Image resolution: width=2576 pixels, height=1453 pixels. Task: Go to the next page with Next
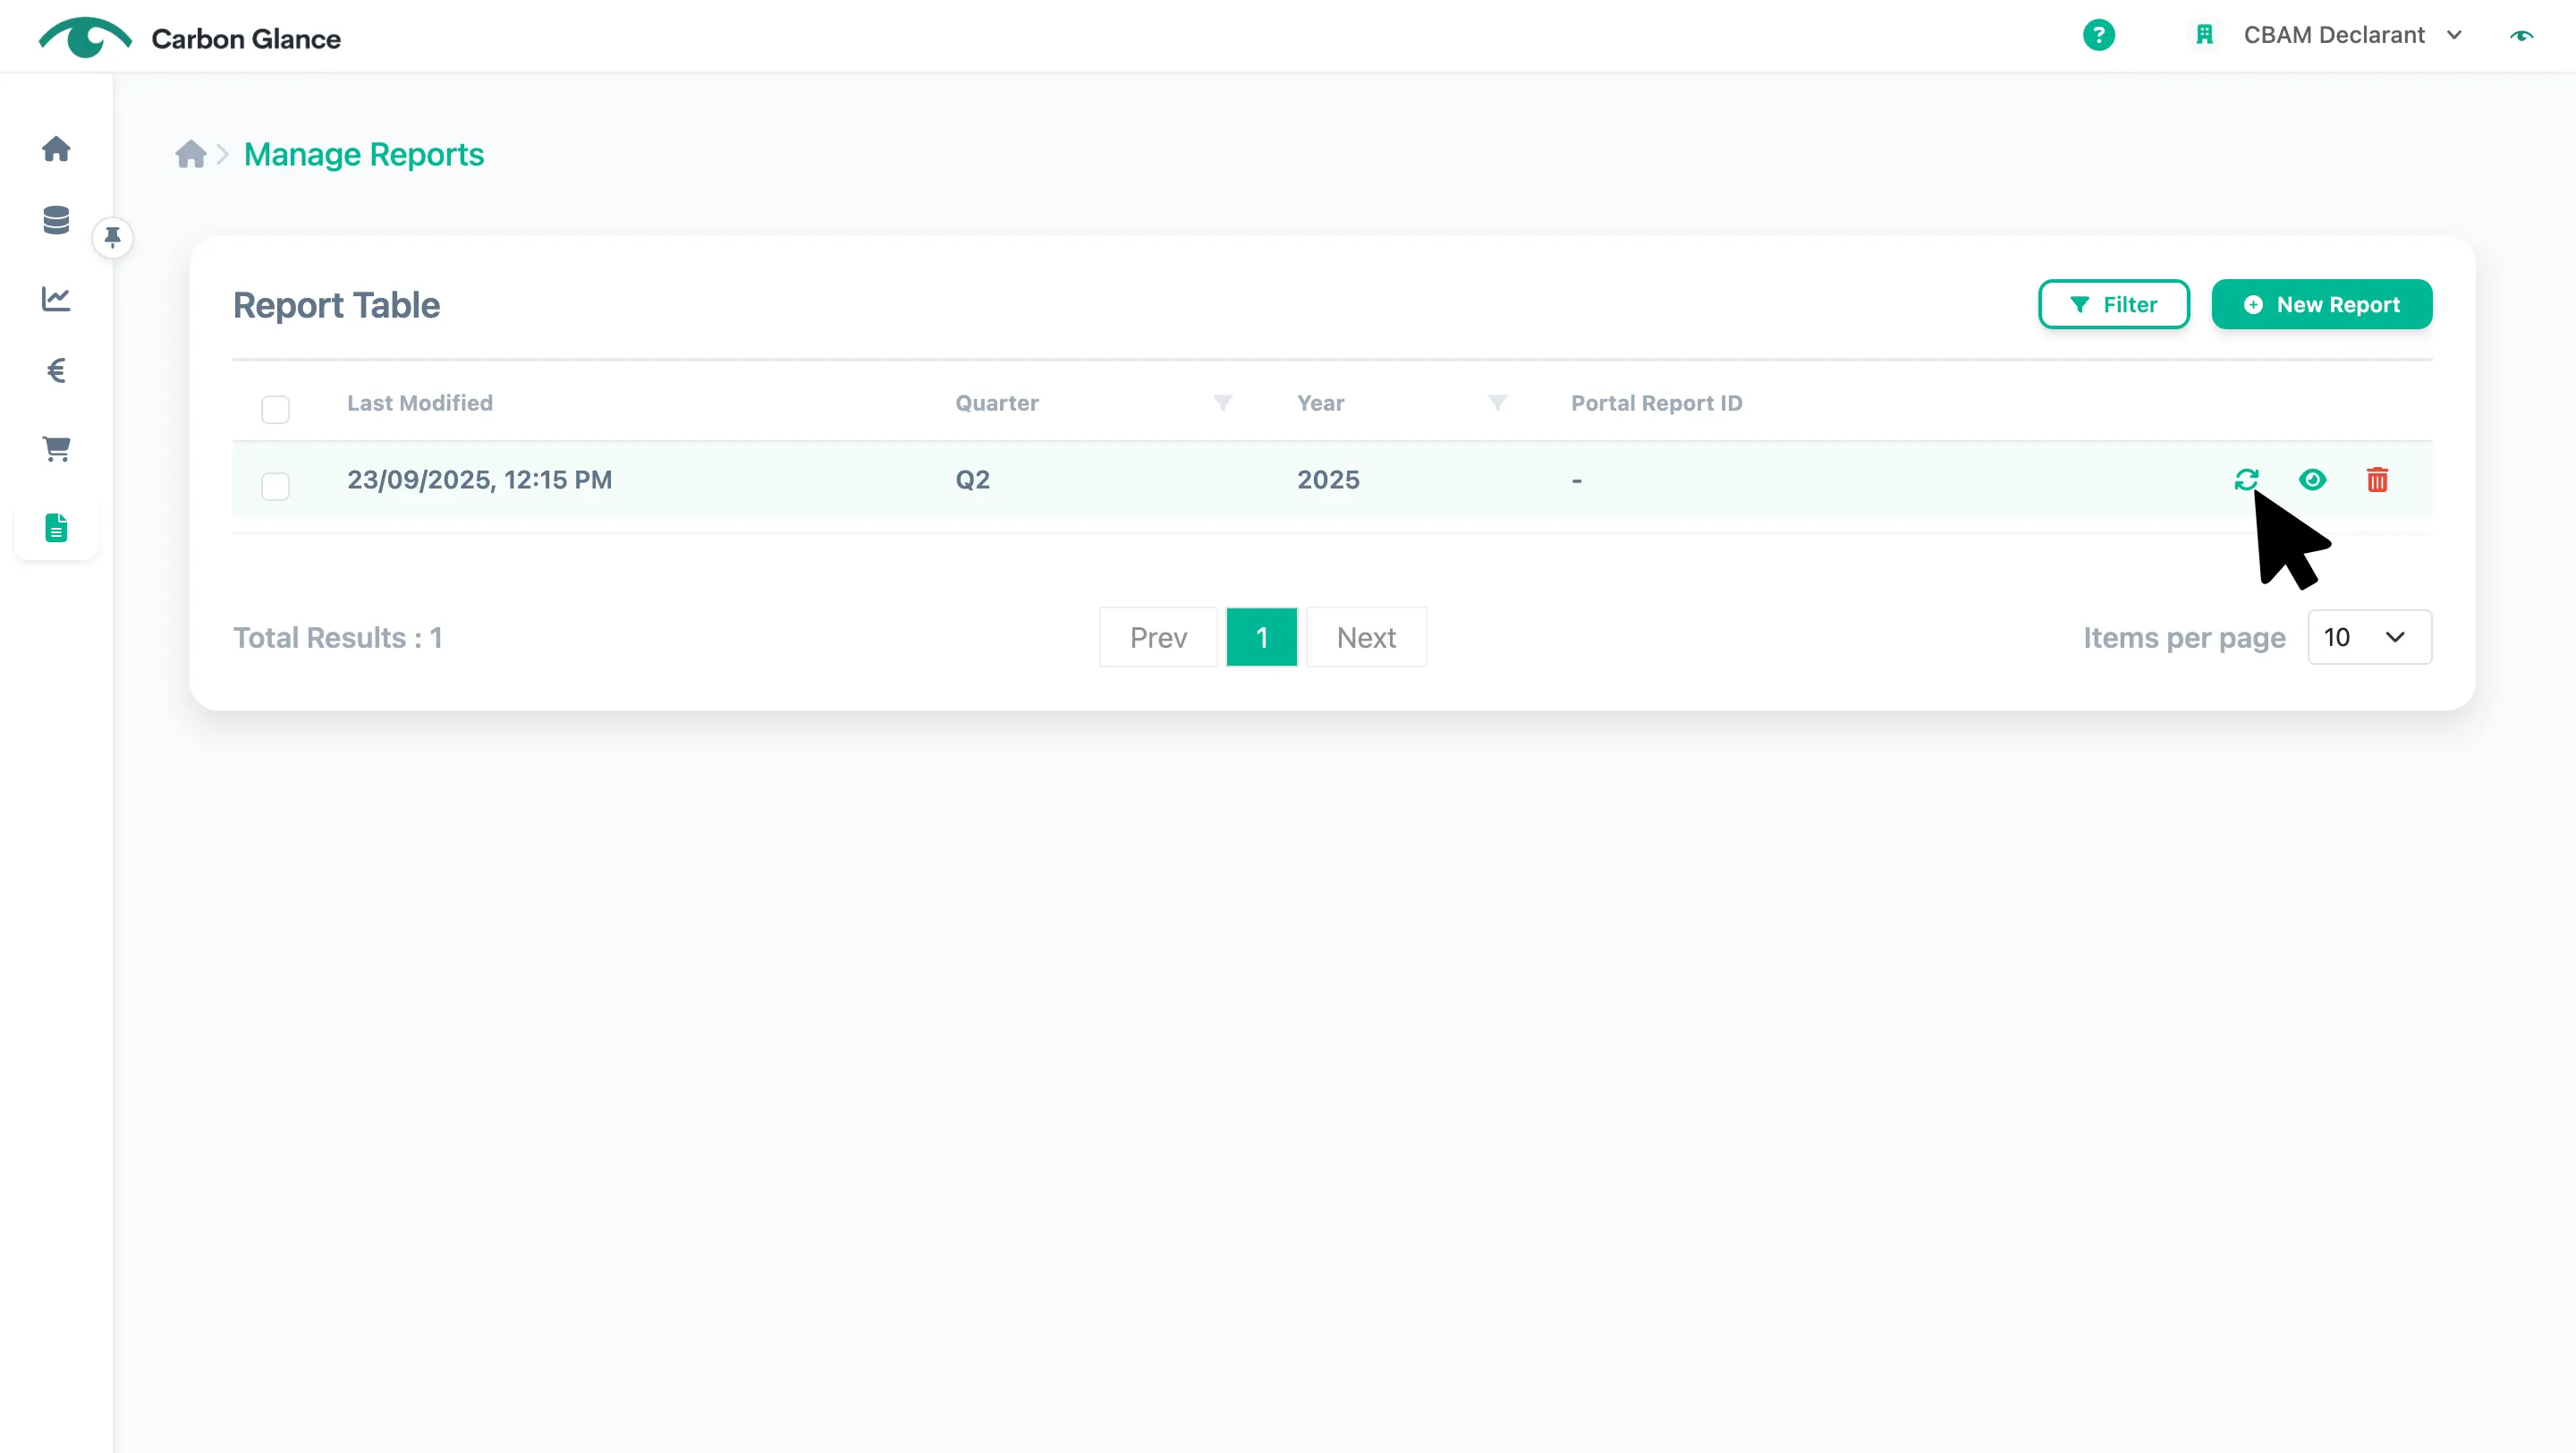click(1366, 638)
